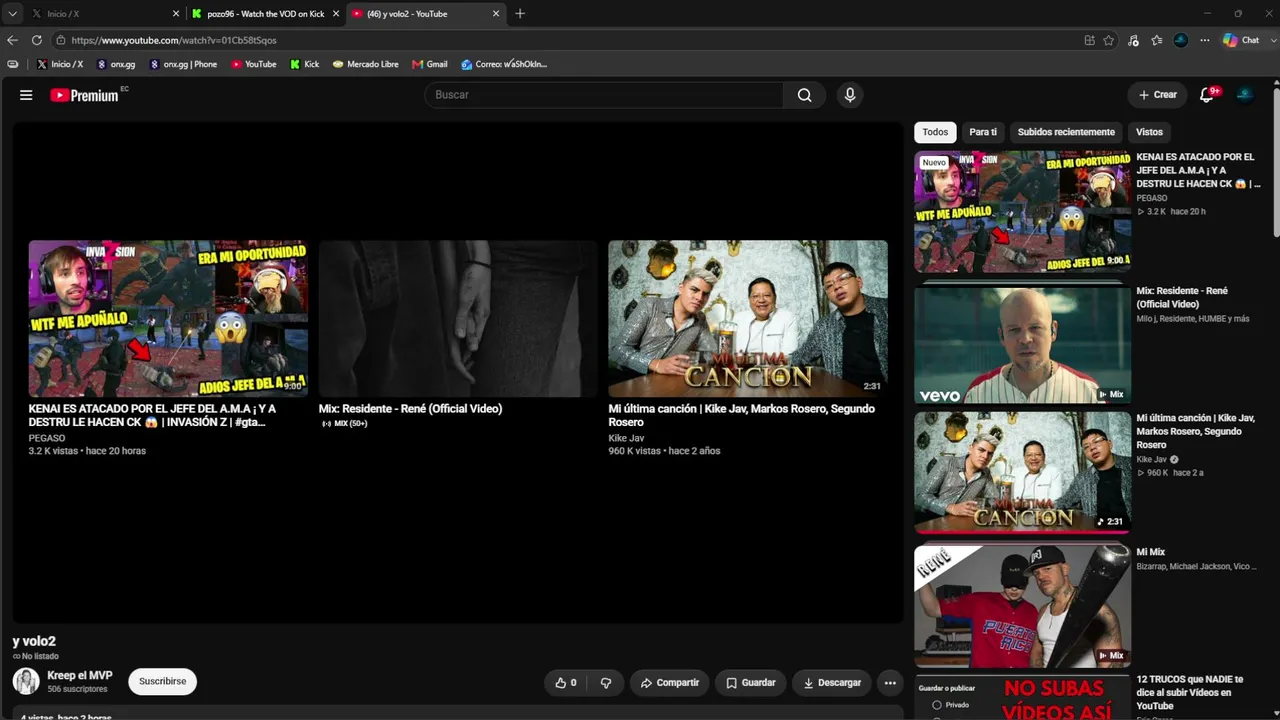Viewport: 1280px width, 720px height.
Task: Open a new browser tab
Action: (x=520, y=14)
